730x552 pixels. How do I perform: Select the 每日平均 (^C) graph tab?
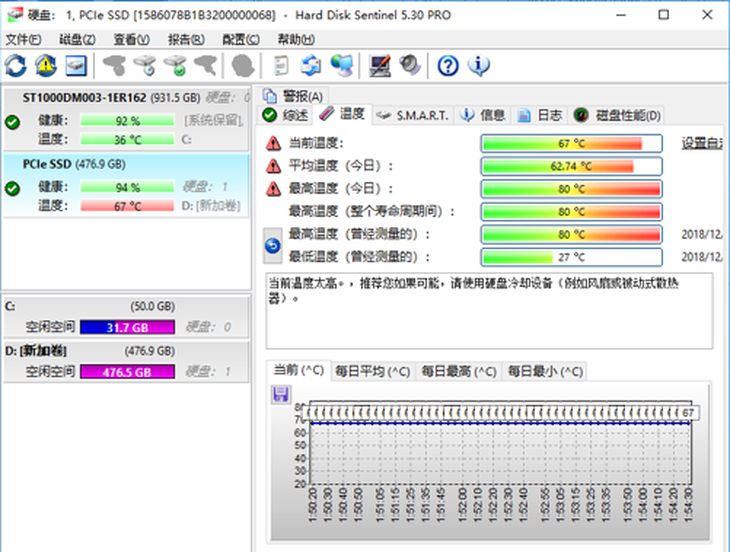372,371
